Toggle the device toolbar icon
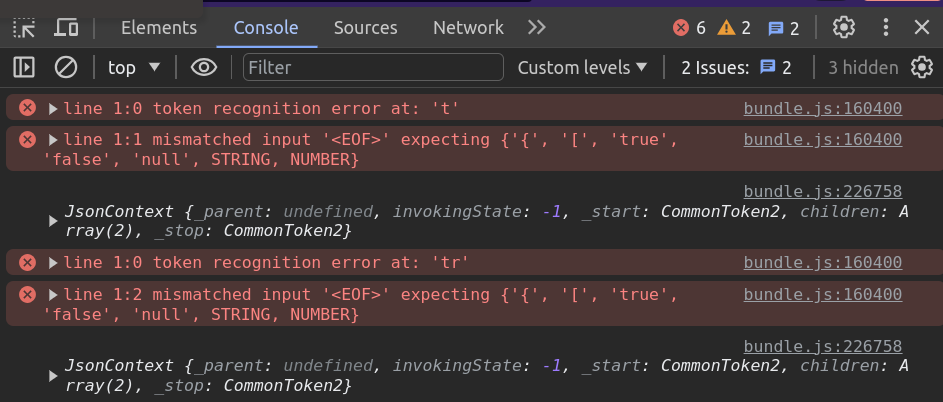The width and height of the screenshot is (943, 402). [x=66, y=28]
